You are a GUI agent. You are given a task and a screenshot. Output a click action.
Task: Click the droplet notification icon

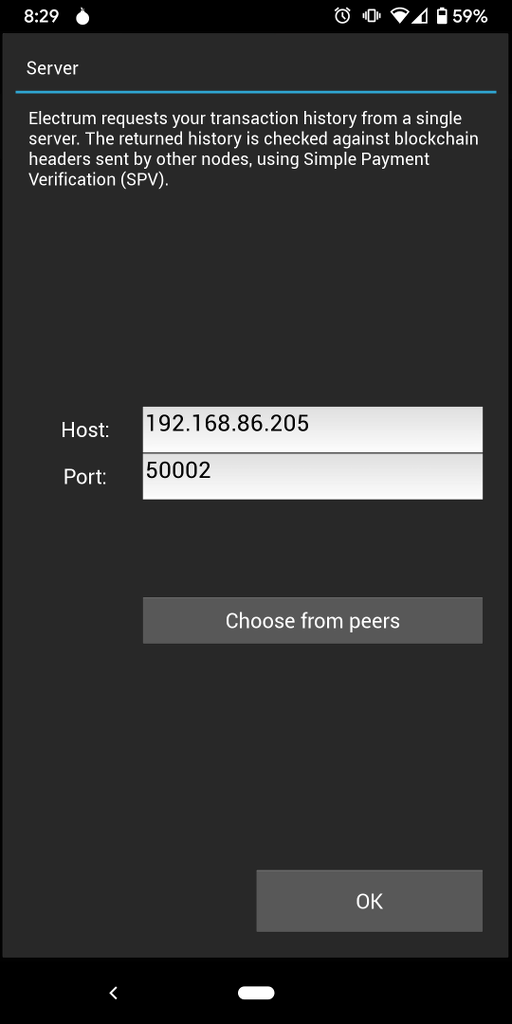[x=82, y=17]
